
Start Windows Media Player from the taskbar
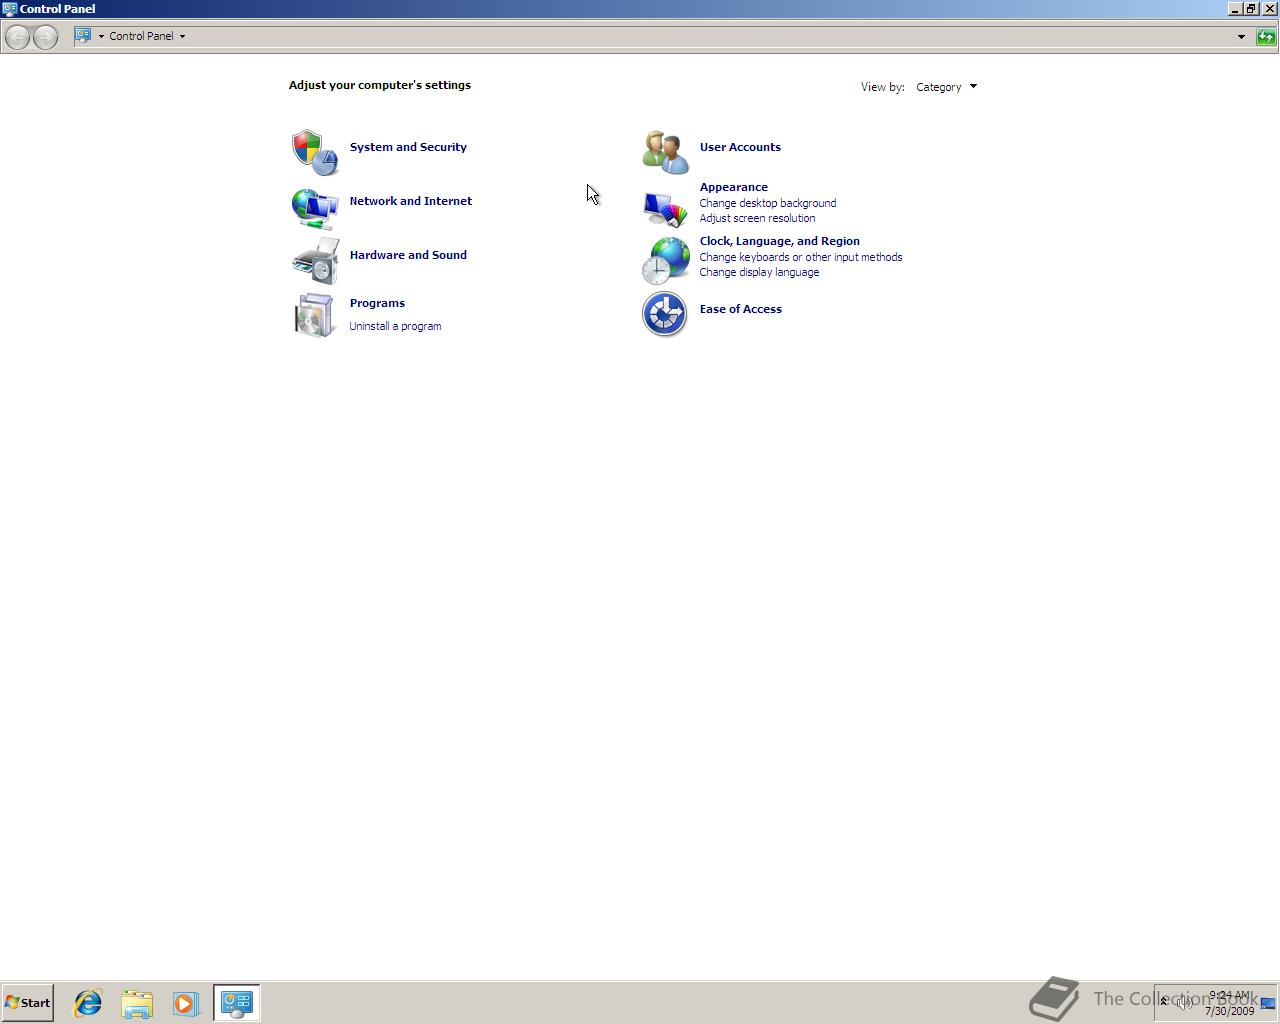(x=187, y=1003)
